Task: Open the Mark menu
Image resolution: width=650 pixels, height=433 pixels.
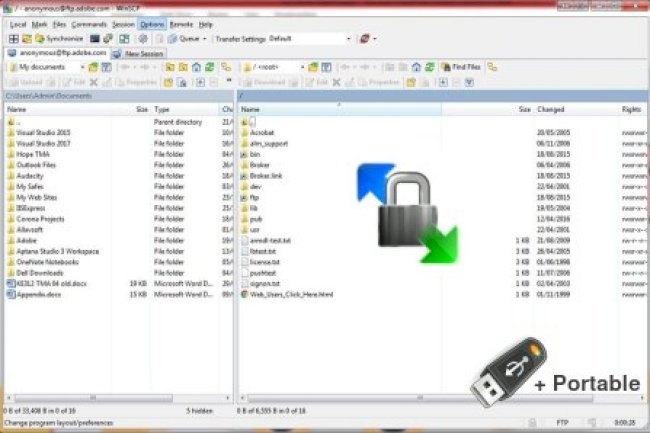Action: [39, 24]
